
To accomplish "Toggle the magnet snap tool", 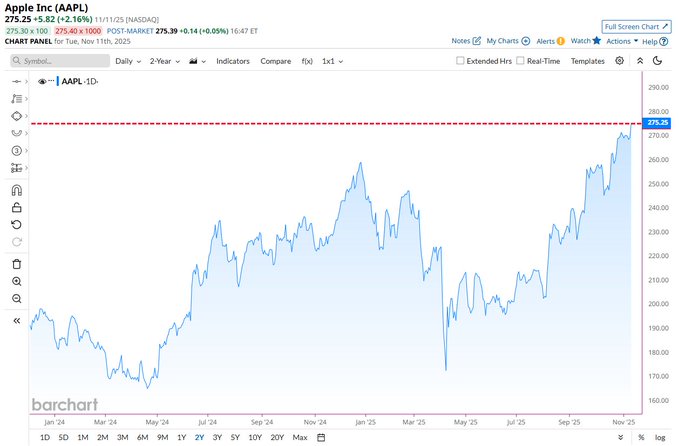I will (16, 190).
